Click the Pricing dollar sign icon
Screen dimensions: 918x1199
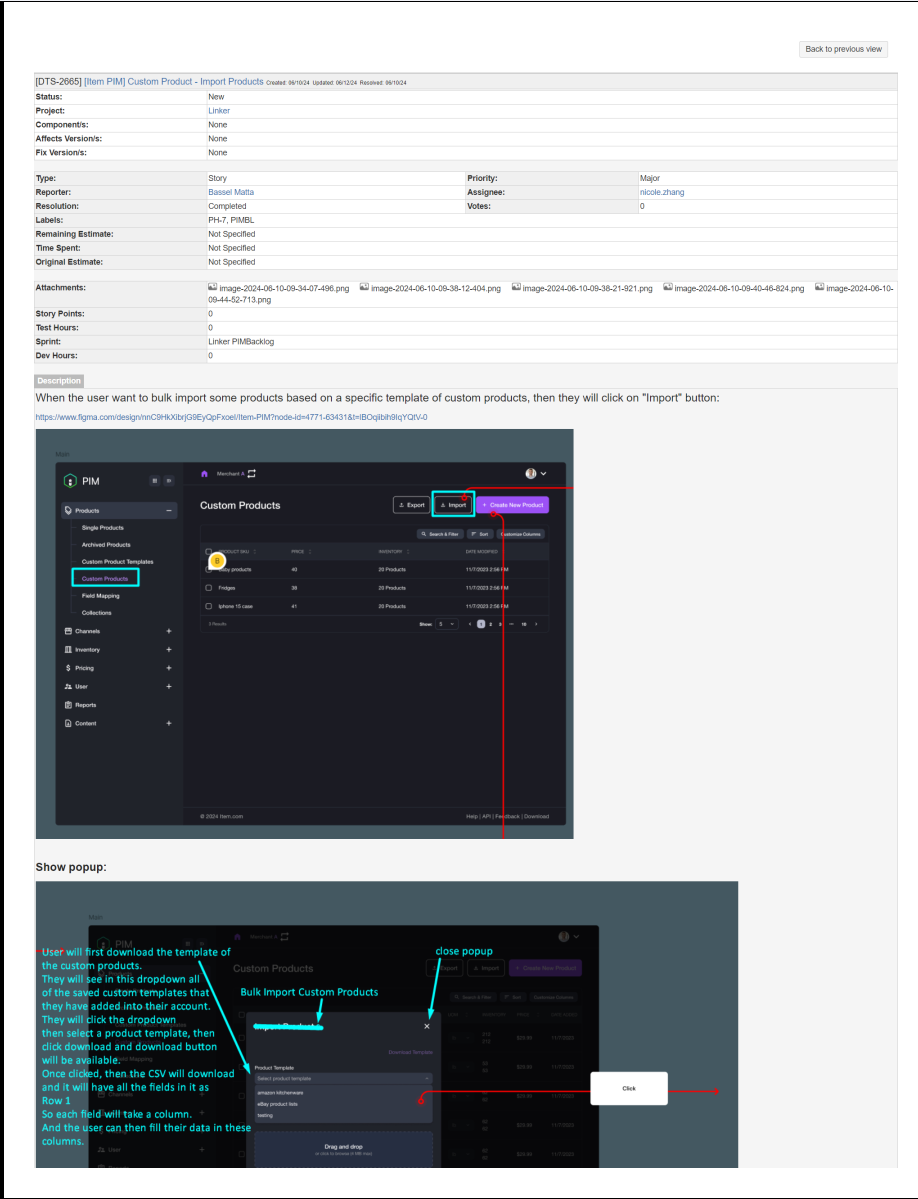(68, 668)
